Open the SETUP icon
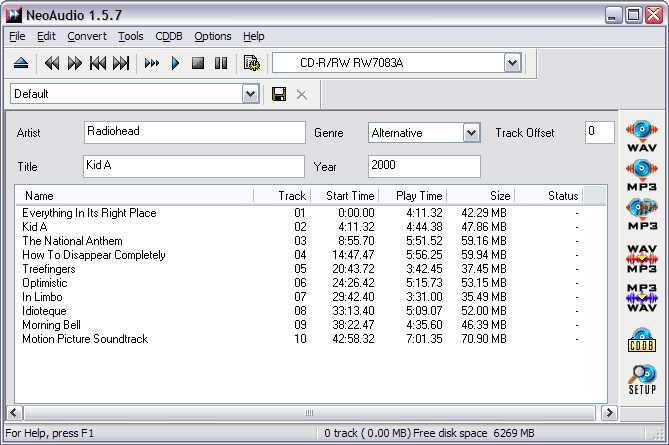The width and height of the screenshot is (669, 445). point(642,379)
